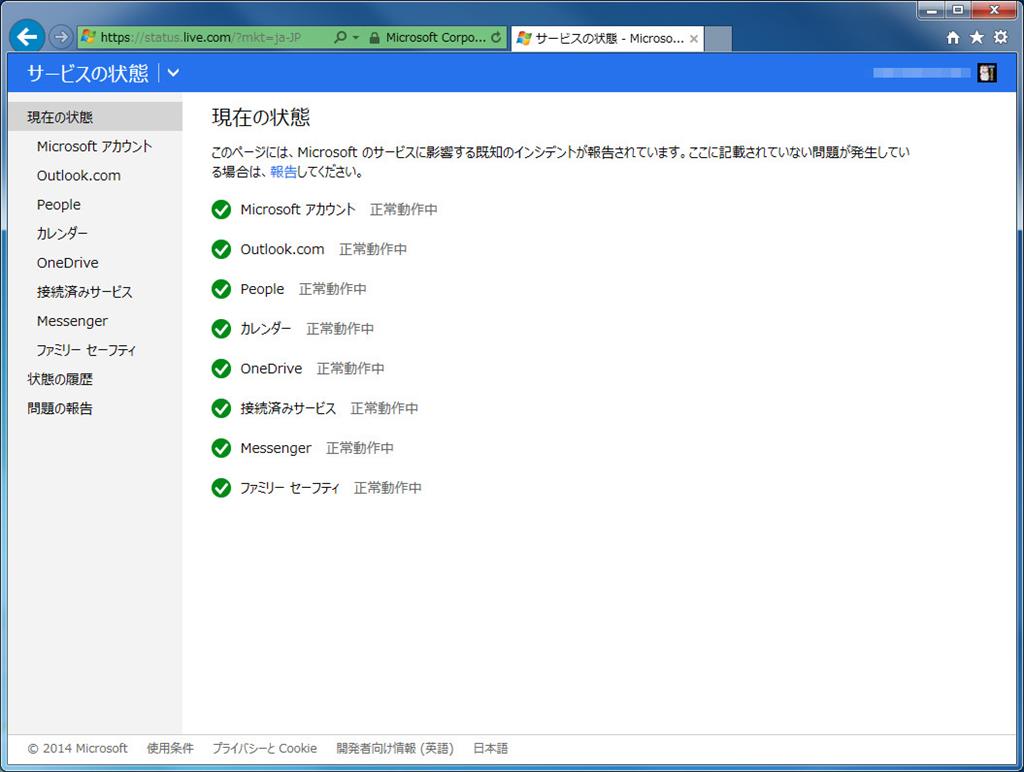The height and width of the screenshot is (772, 1024).
Task: Click 正常動作中 text beside OneDrive
Action: coord(351,369)
